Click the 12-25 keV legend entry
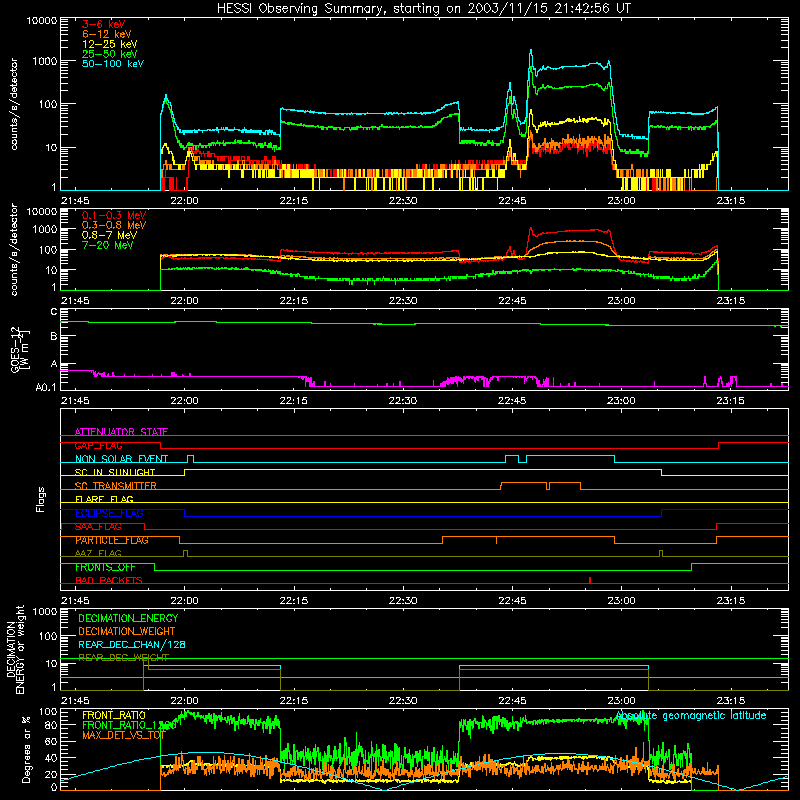Image resolution: width=800 pixels, height=800 pixels. click(110, 44)
